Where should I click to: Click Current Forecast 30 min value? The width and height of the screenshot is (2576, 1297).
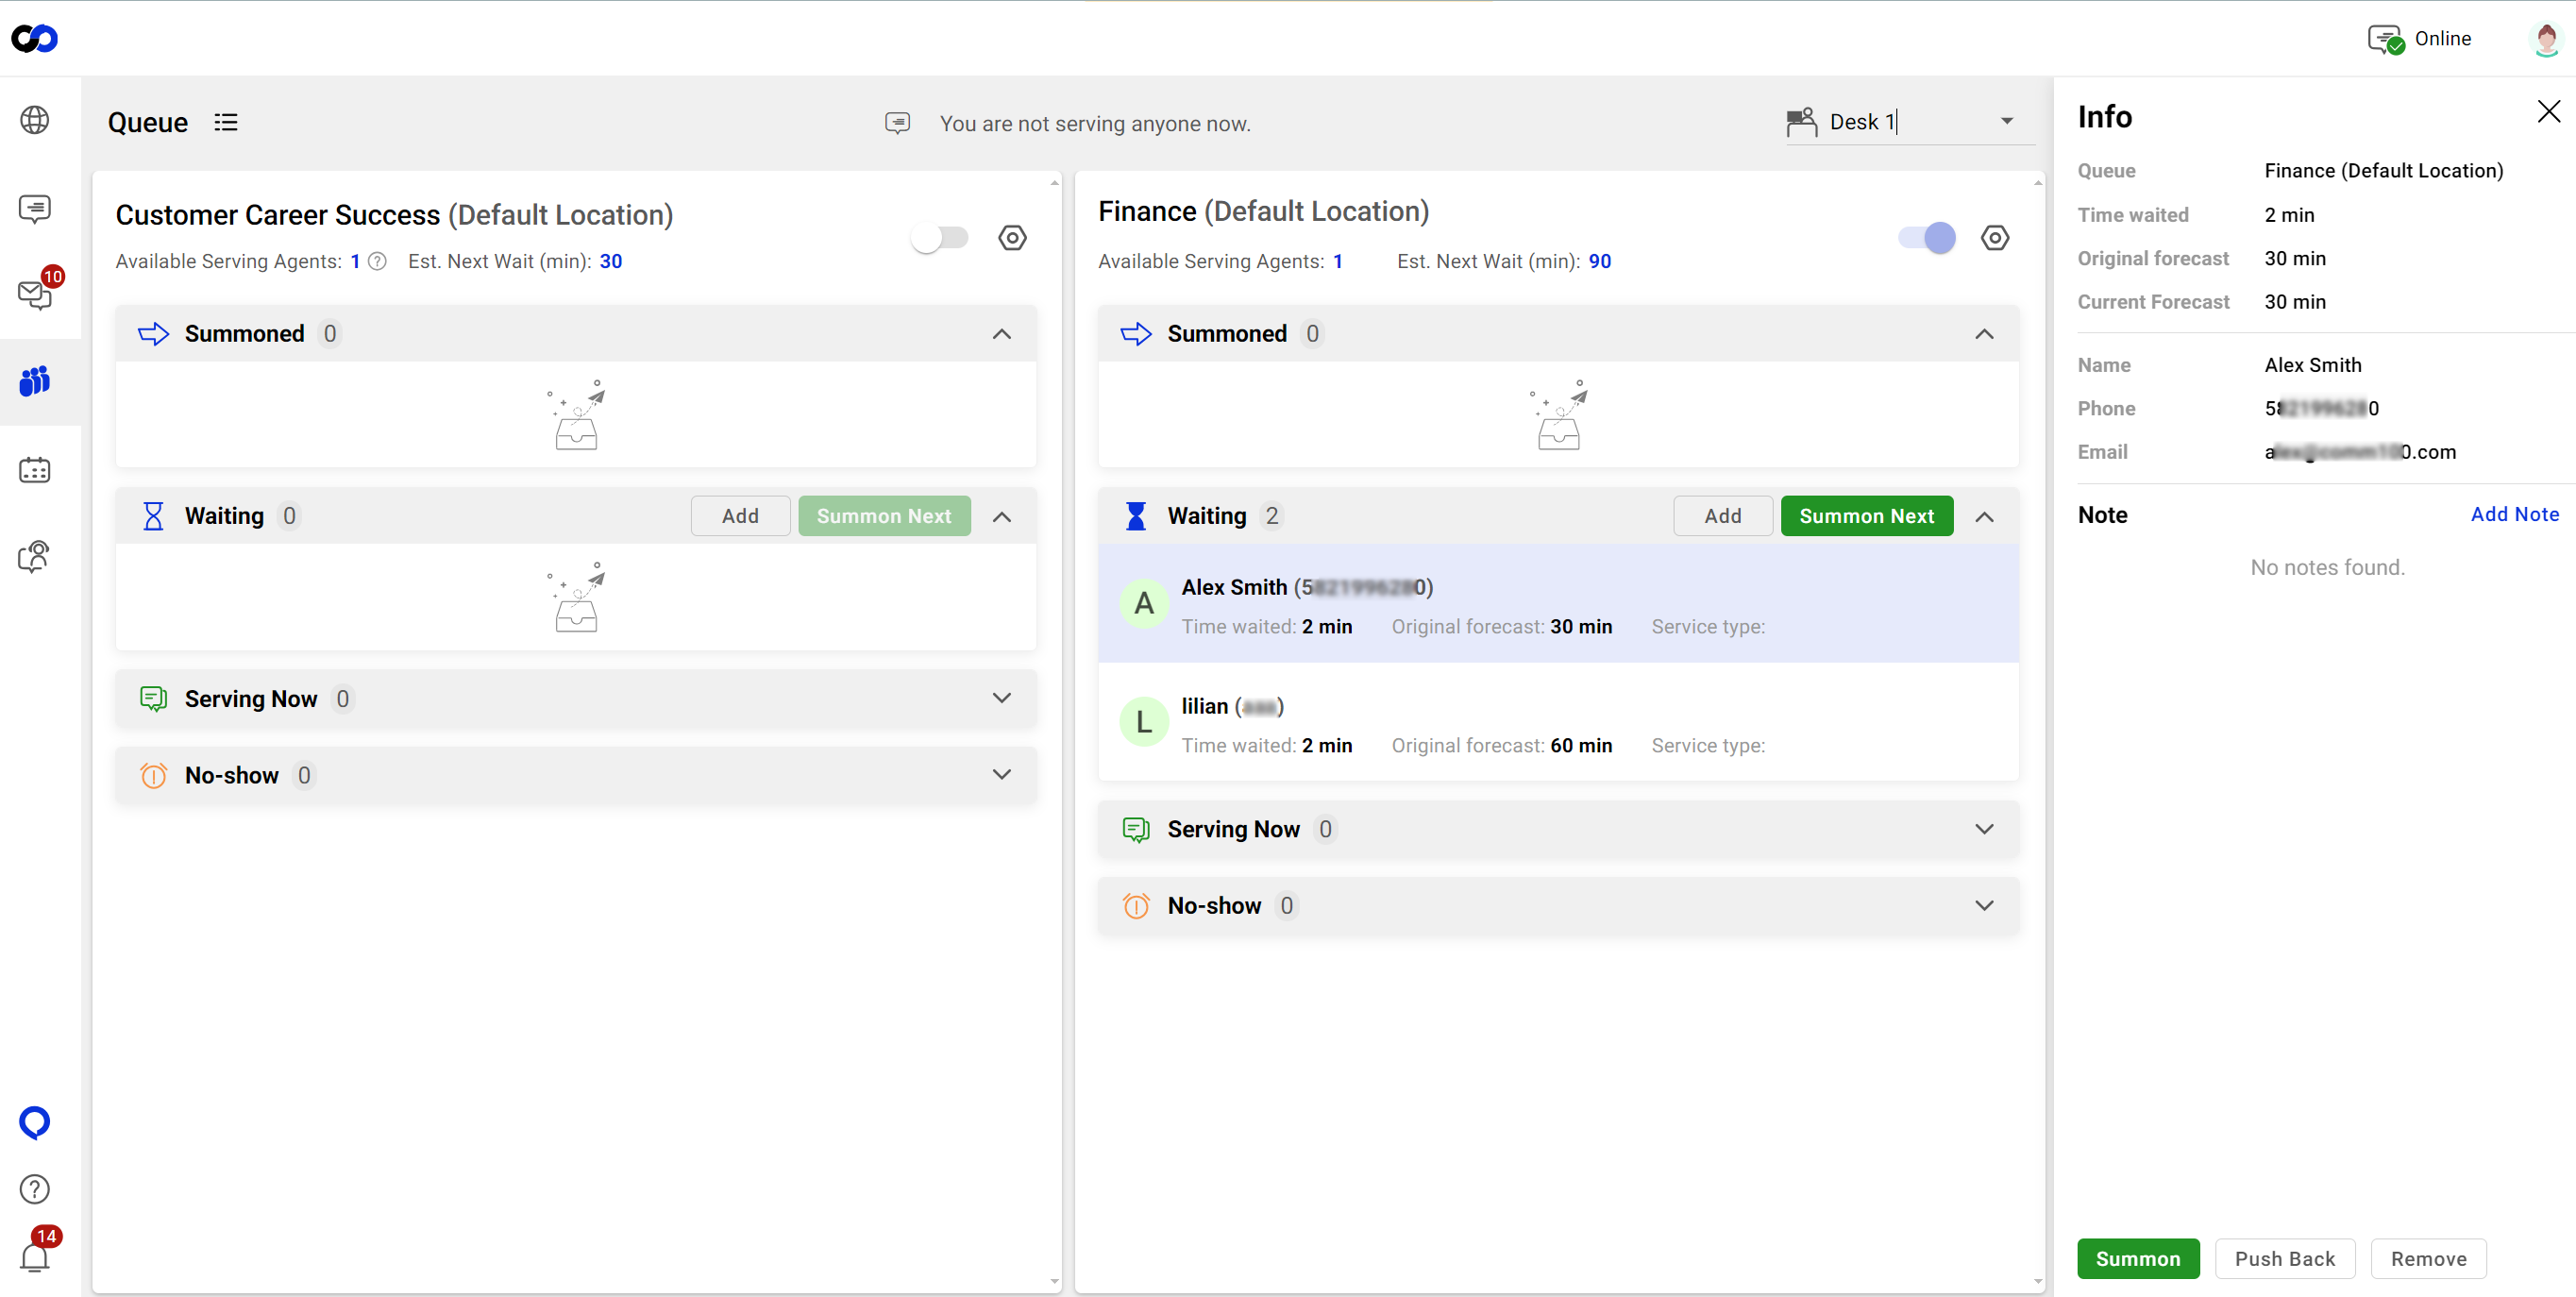click(x=2295, y=302)
